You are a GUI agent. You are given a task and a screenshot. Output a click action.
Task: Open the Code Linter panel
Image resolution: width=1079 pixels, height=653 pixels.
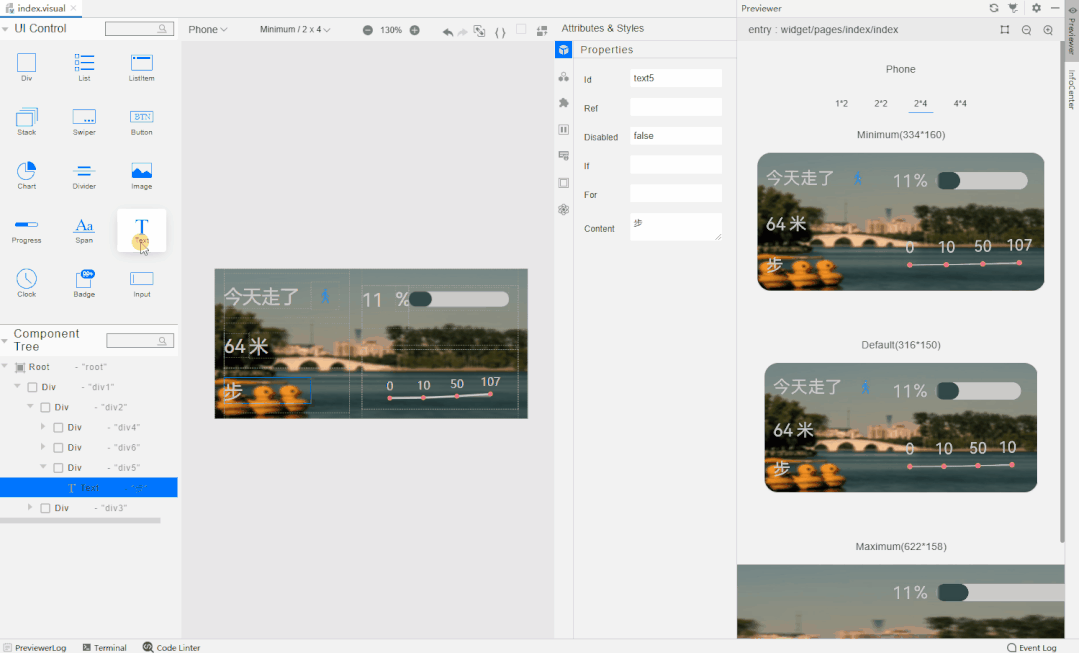[171, 647]
